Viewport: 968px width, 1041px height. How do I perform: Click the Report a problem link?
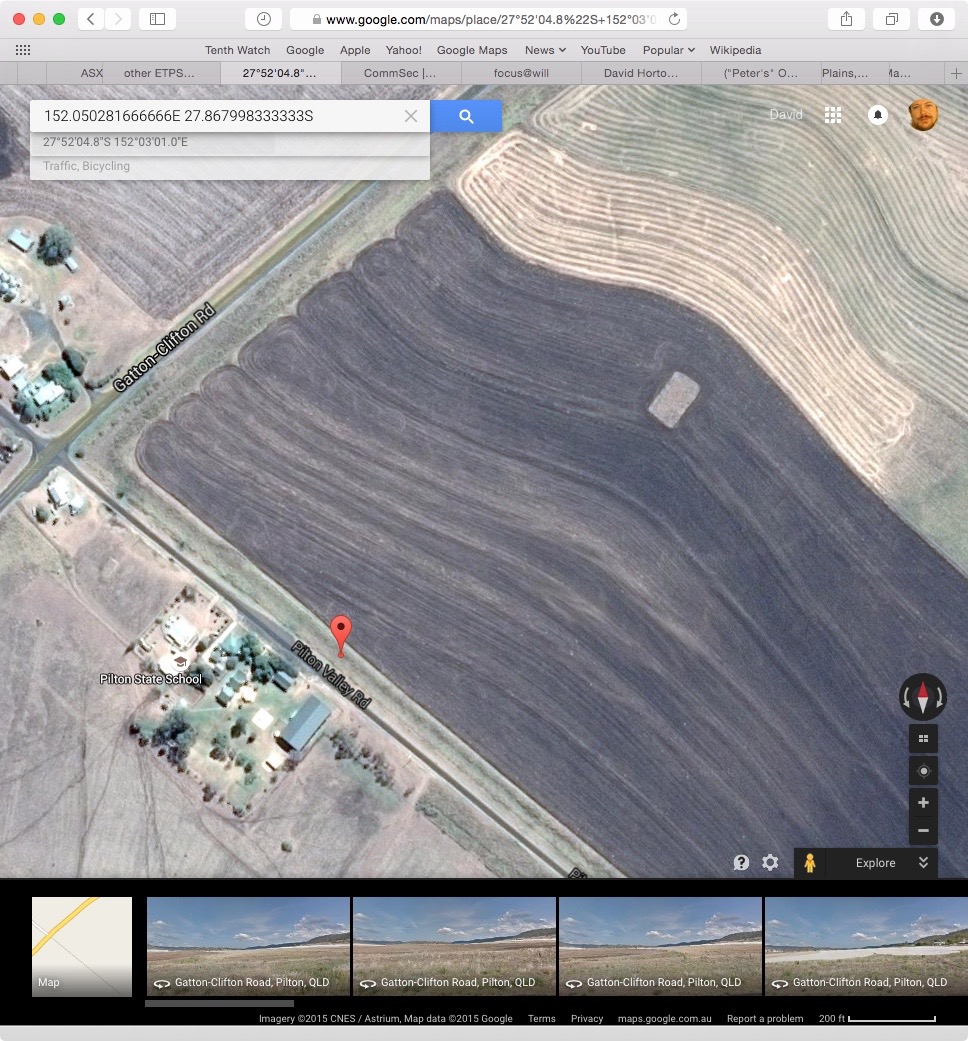point(765,1019)
